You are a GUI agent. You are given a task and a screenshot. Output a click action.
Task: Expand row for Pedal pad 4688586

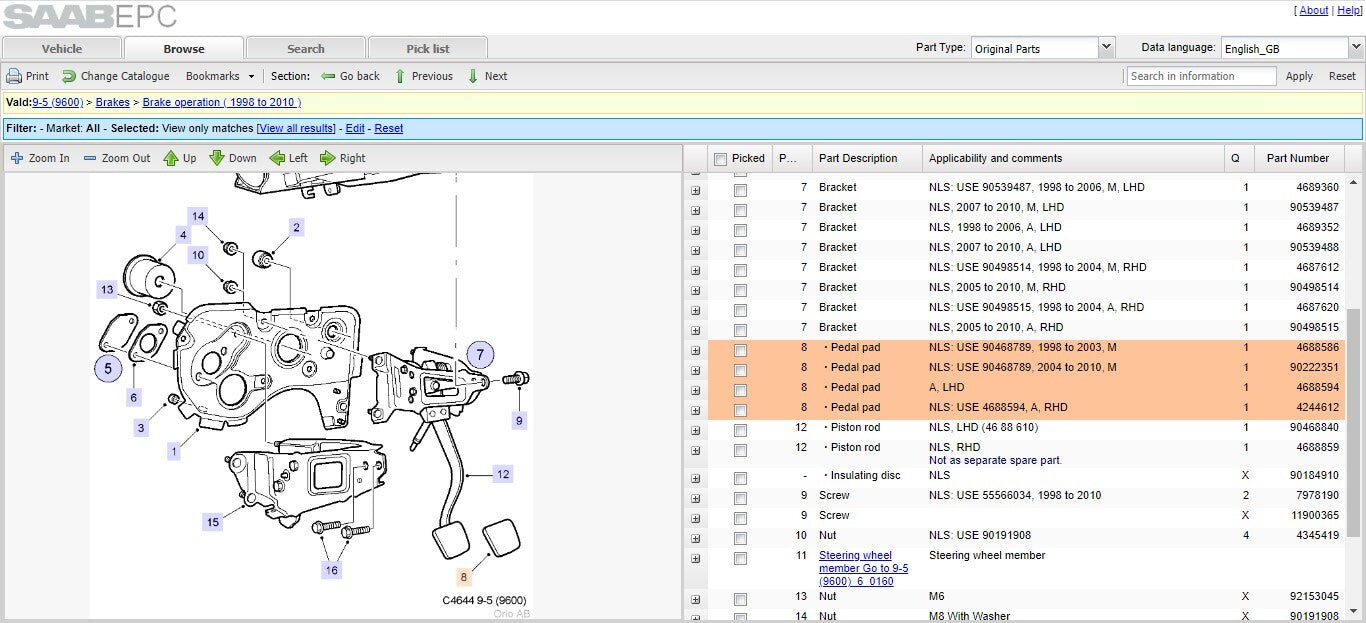(x=695, y=350)
